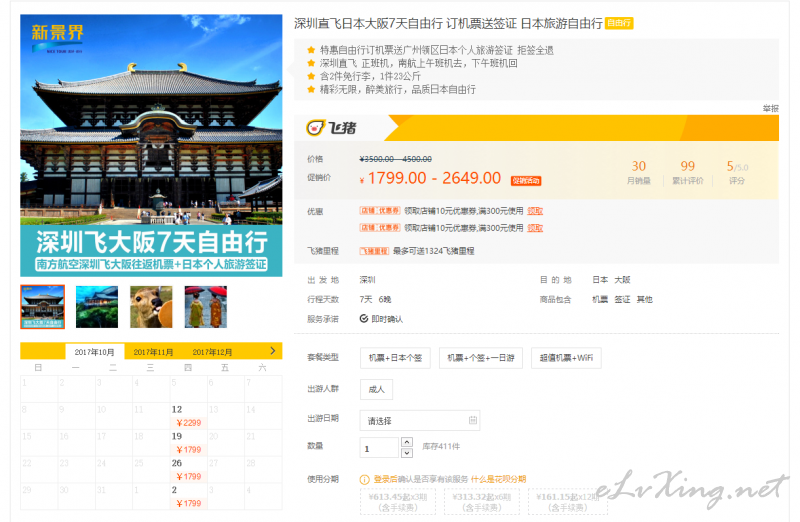Pick departure date 19 priced ¥1799

[188, 443]
